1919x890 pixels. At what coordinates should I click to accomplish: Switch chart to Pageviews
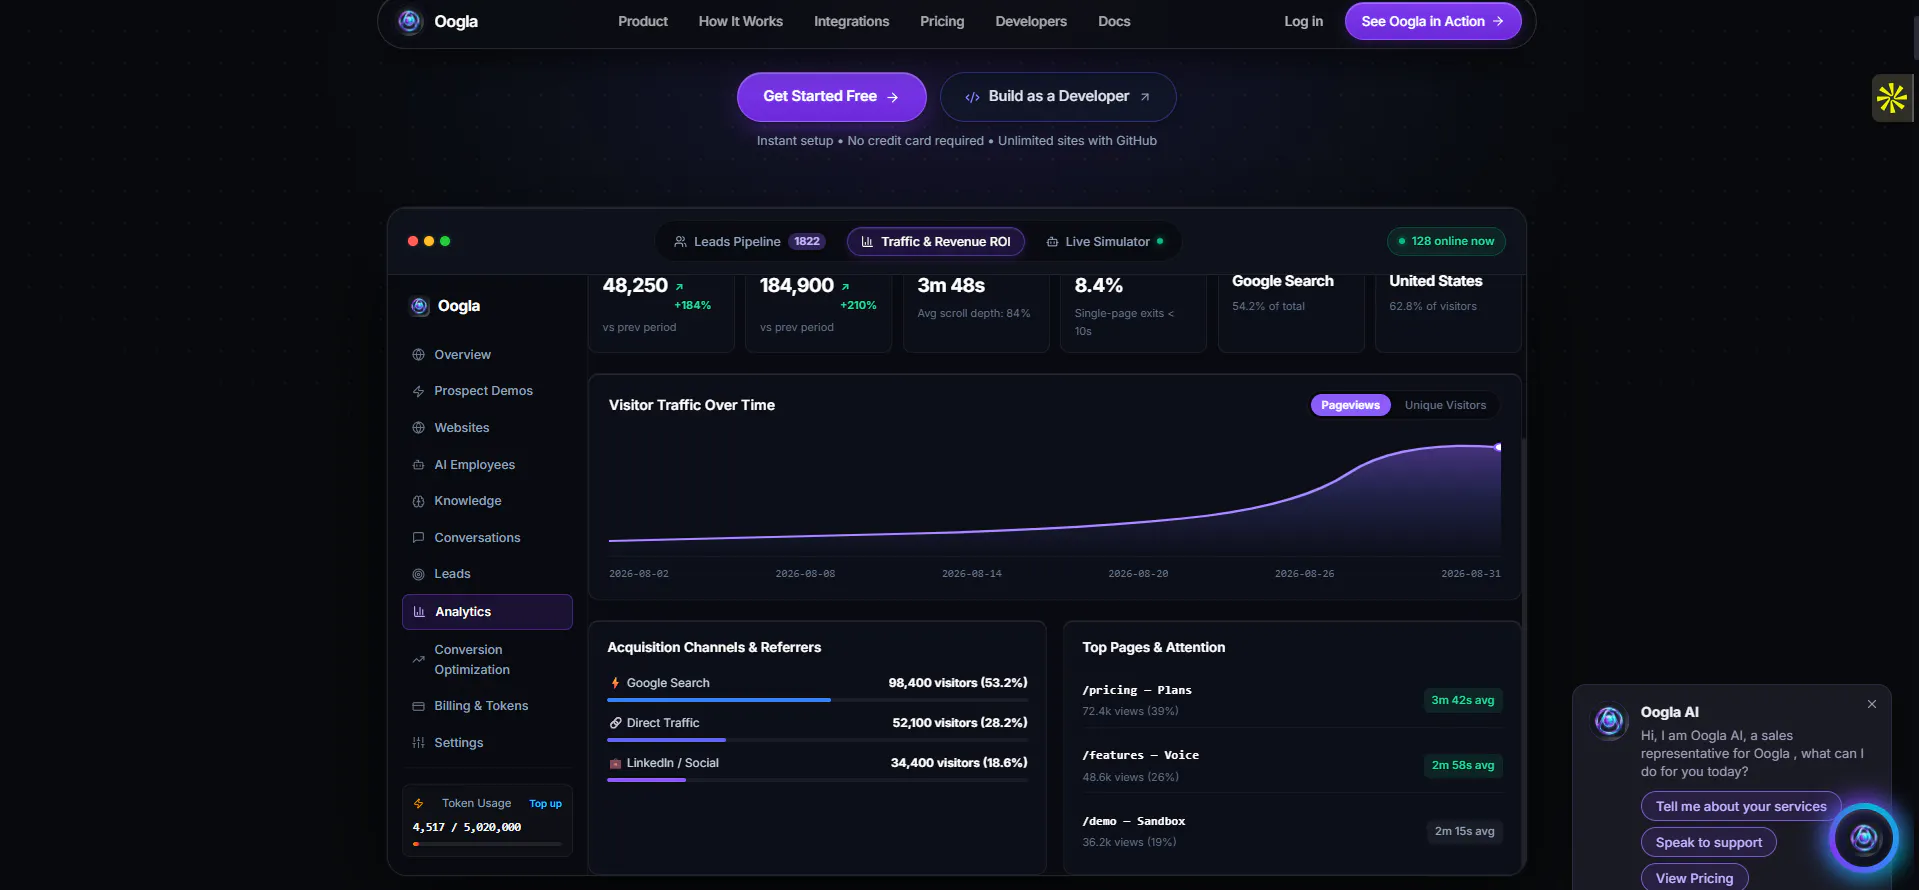click(x=1350, y=405)
